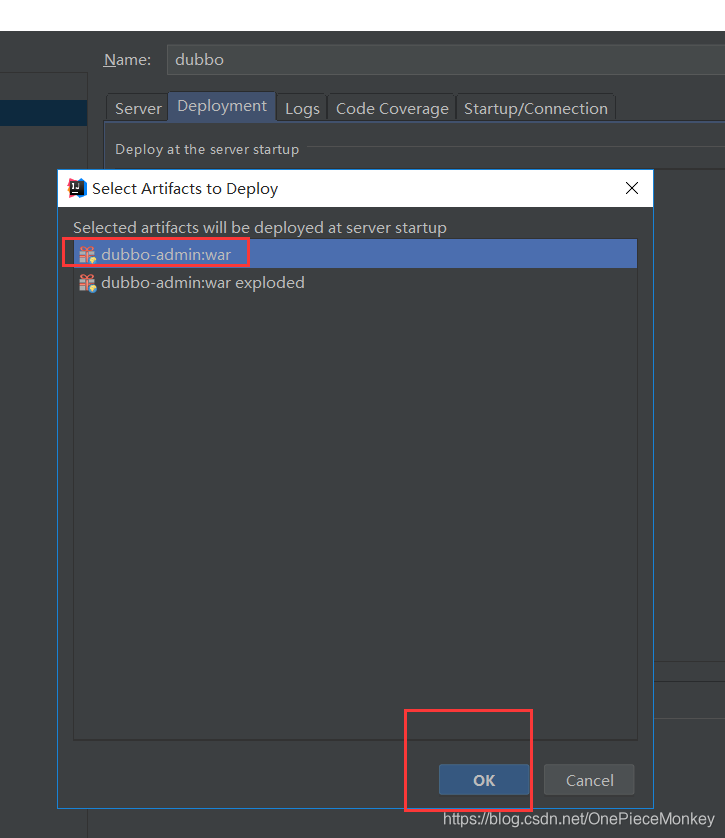The width and height of the screenshot is (725, 838).
Task: Select the dubbo-admin:war artifact
Action: pyautogui.click(x=355, y=254)
